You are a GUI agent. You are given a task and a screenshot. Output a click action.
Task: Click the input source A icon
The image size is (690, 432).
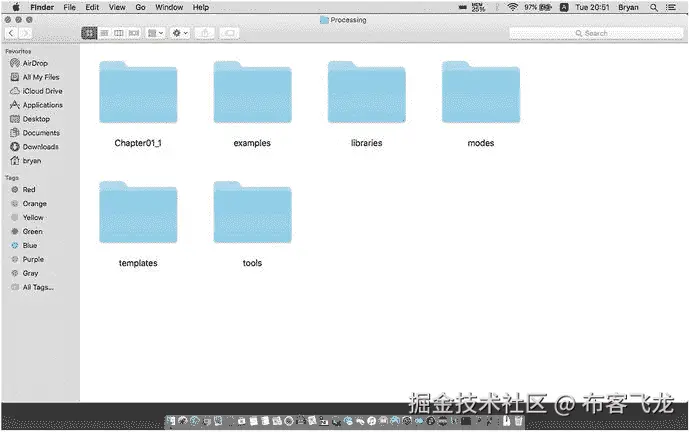click(x=564, y=7)
